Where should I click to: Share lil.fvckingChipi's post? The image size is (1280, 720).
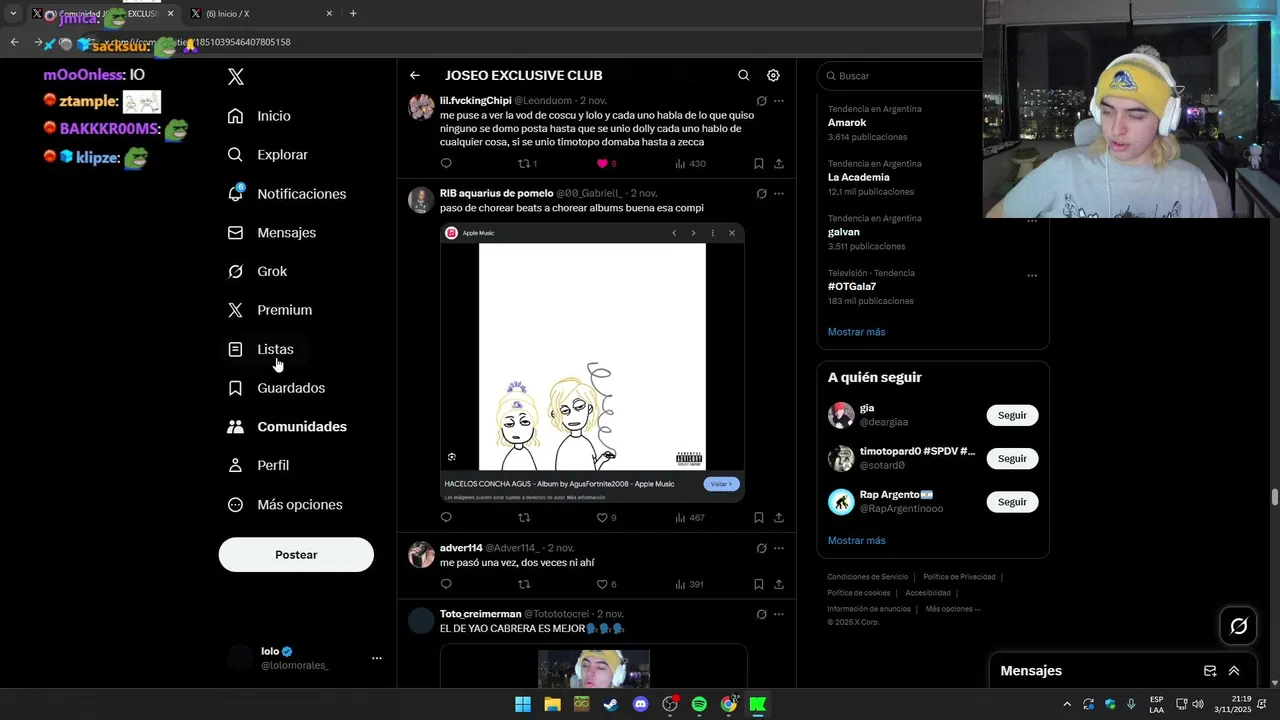[x=779, y=163]
